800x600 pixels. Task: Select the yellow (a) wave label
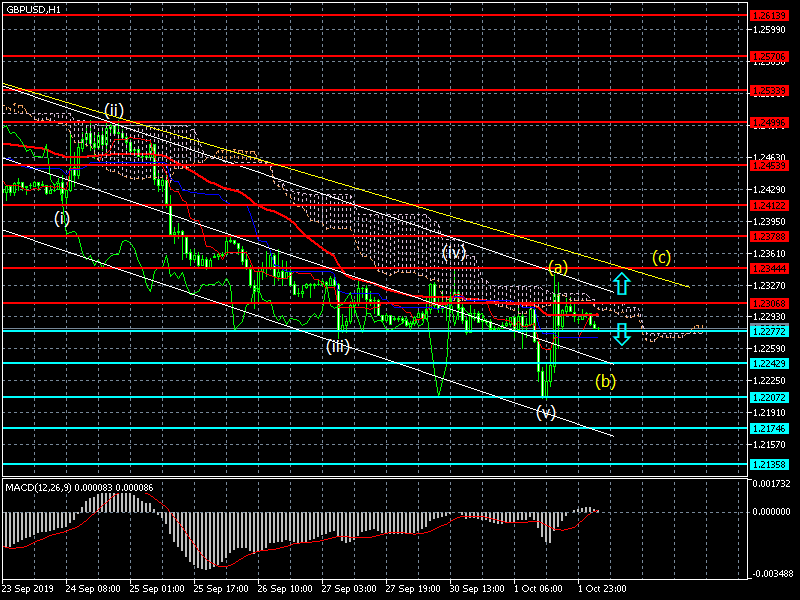[x=558, y=267]
